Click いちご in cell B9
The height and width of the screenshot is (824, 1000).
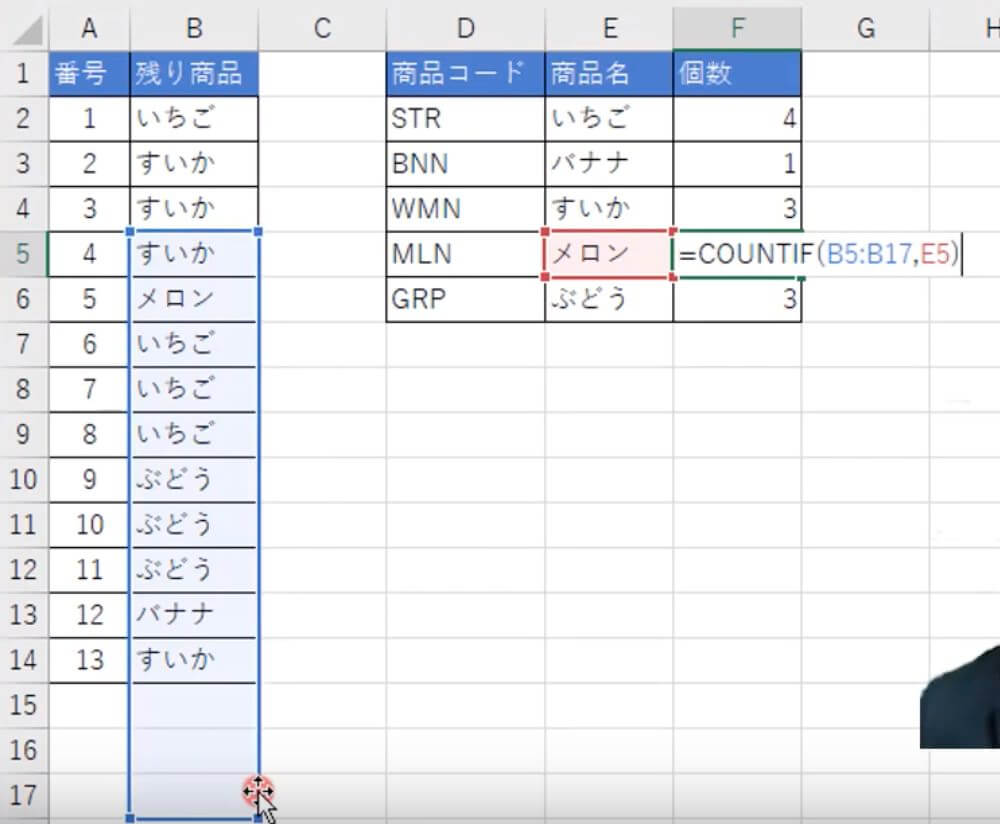tap(194, 434)
